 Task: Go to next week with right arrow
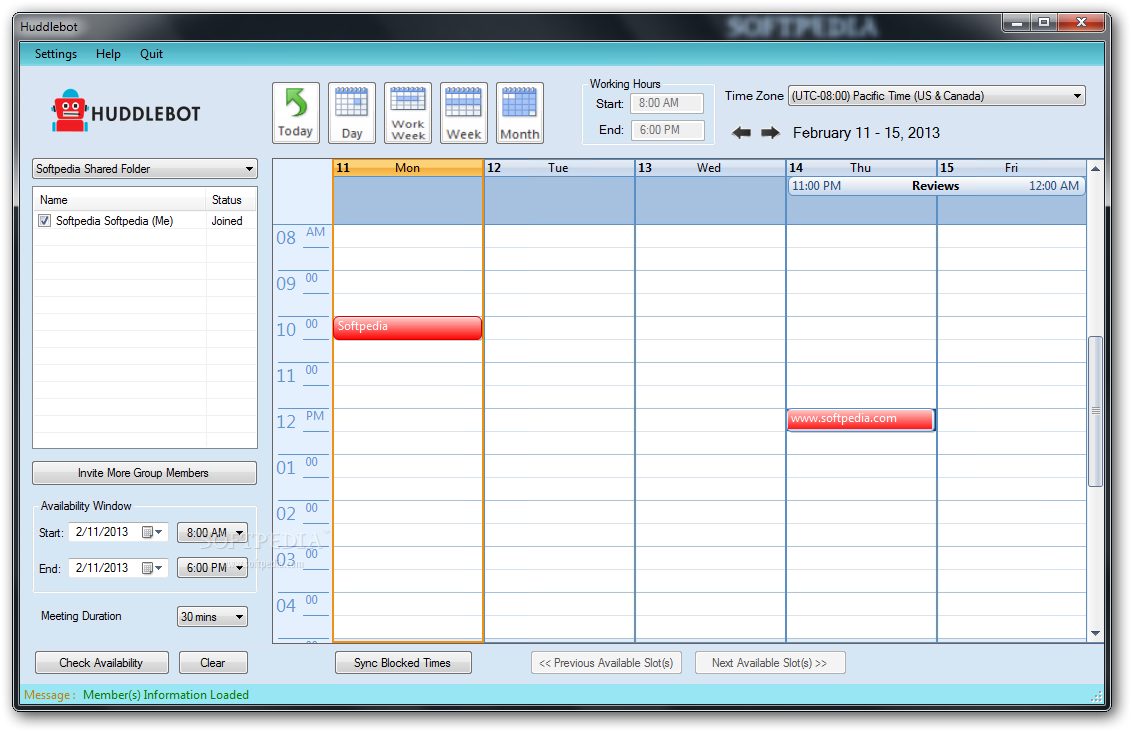coord(770,133)
